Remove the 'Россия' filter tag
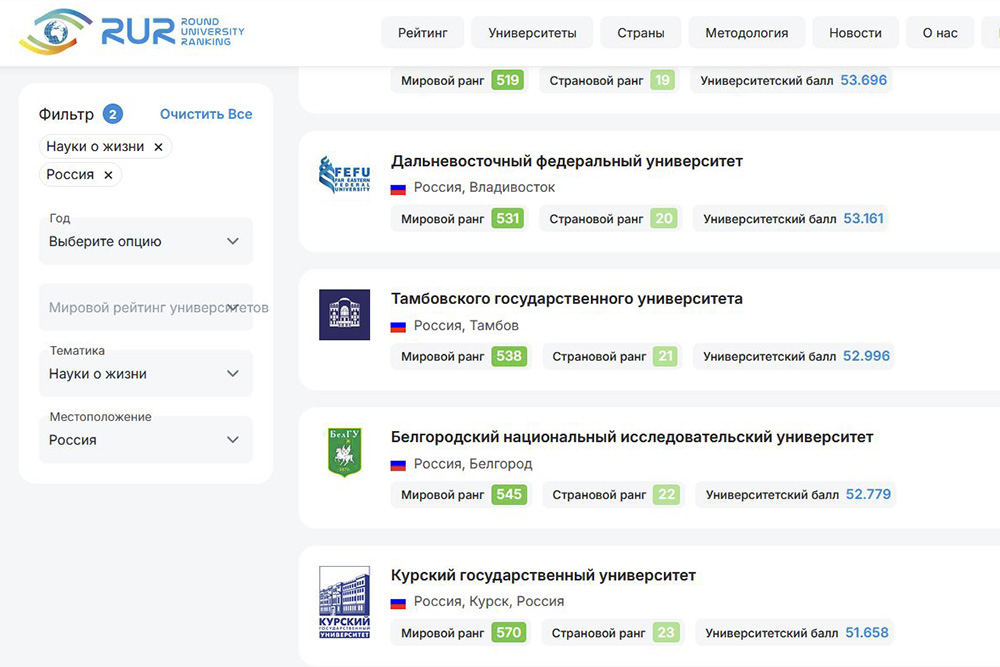This screenshot has width=1000, height=667. pyautogui.click(x=108, y=175)
